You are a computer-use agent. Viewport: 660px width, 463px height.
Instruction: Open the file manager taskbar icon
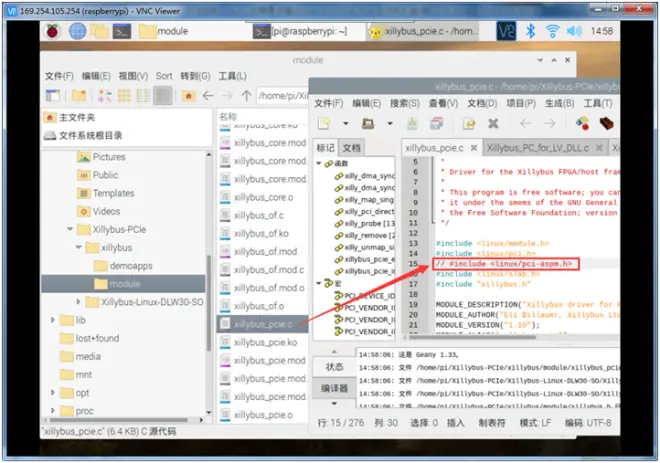click(x=100, y=31)
